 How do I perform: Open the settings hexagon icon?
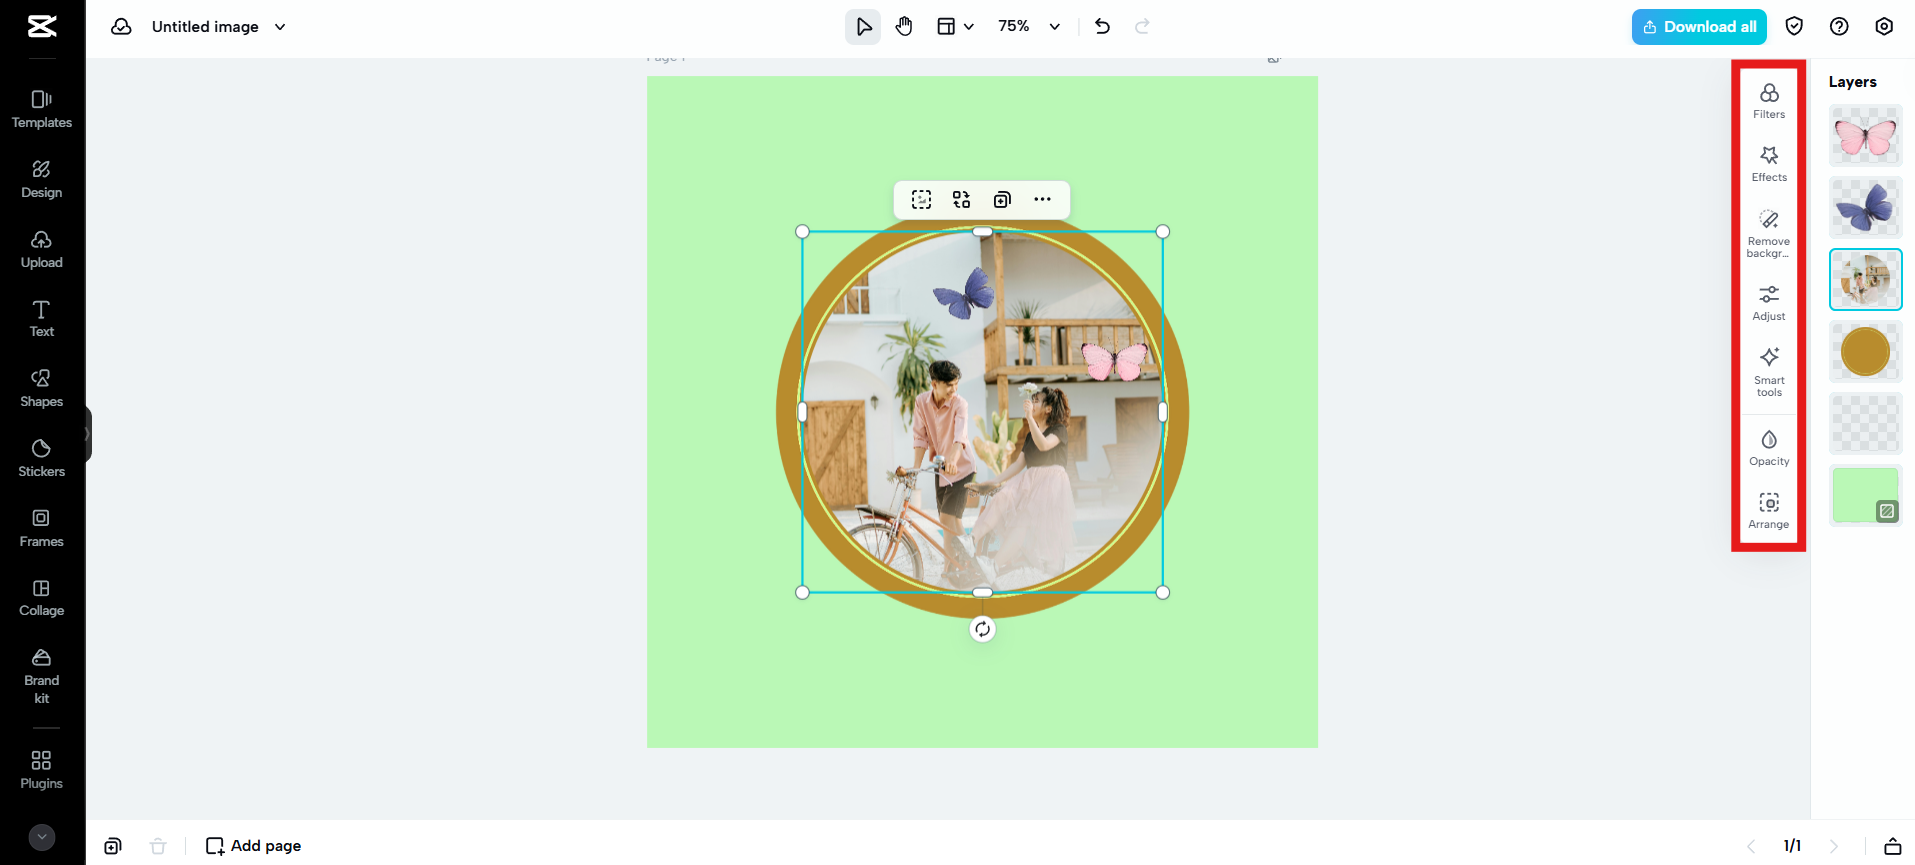pos(1884,27)
